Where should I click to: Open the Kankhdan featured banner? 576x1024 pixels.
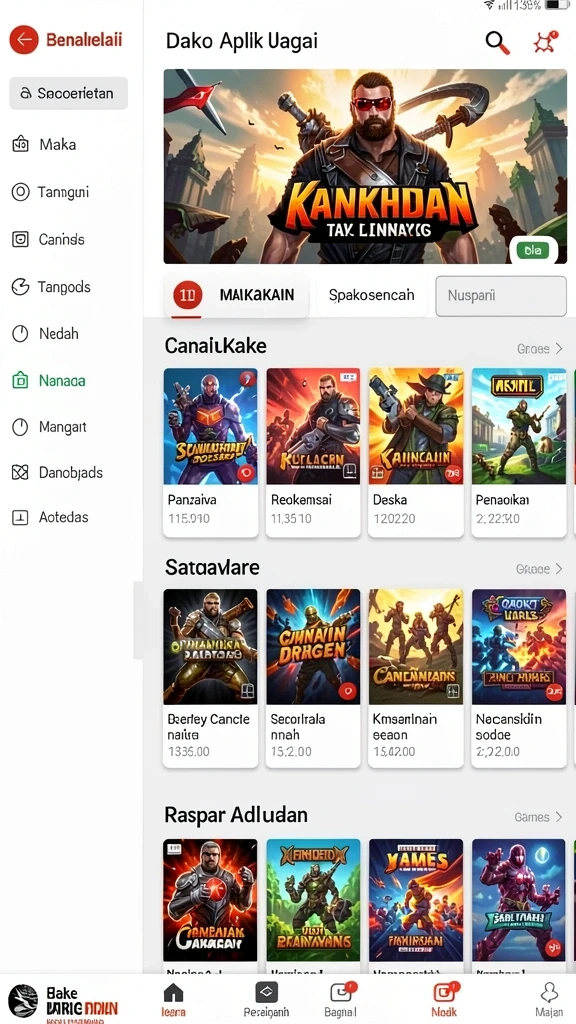tap(365, 167)
